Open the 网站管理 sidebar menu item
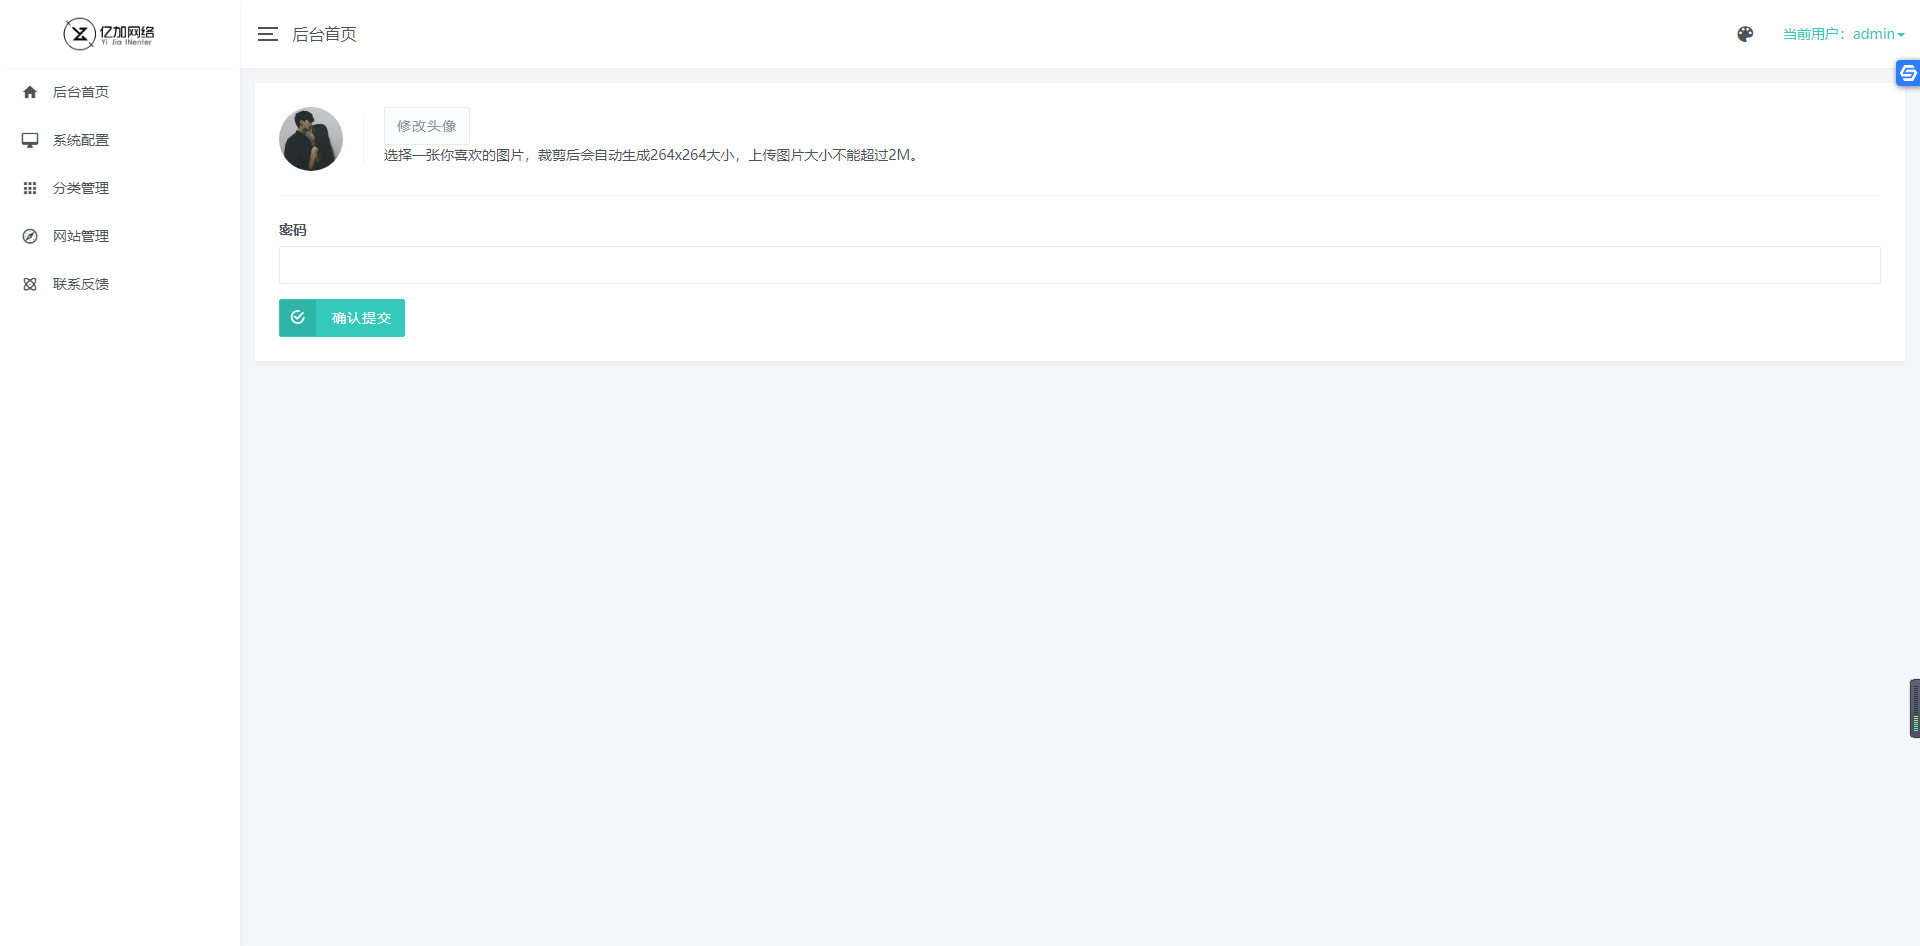 point(81,236)
